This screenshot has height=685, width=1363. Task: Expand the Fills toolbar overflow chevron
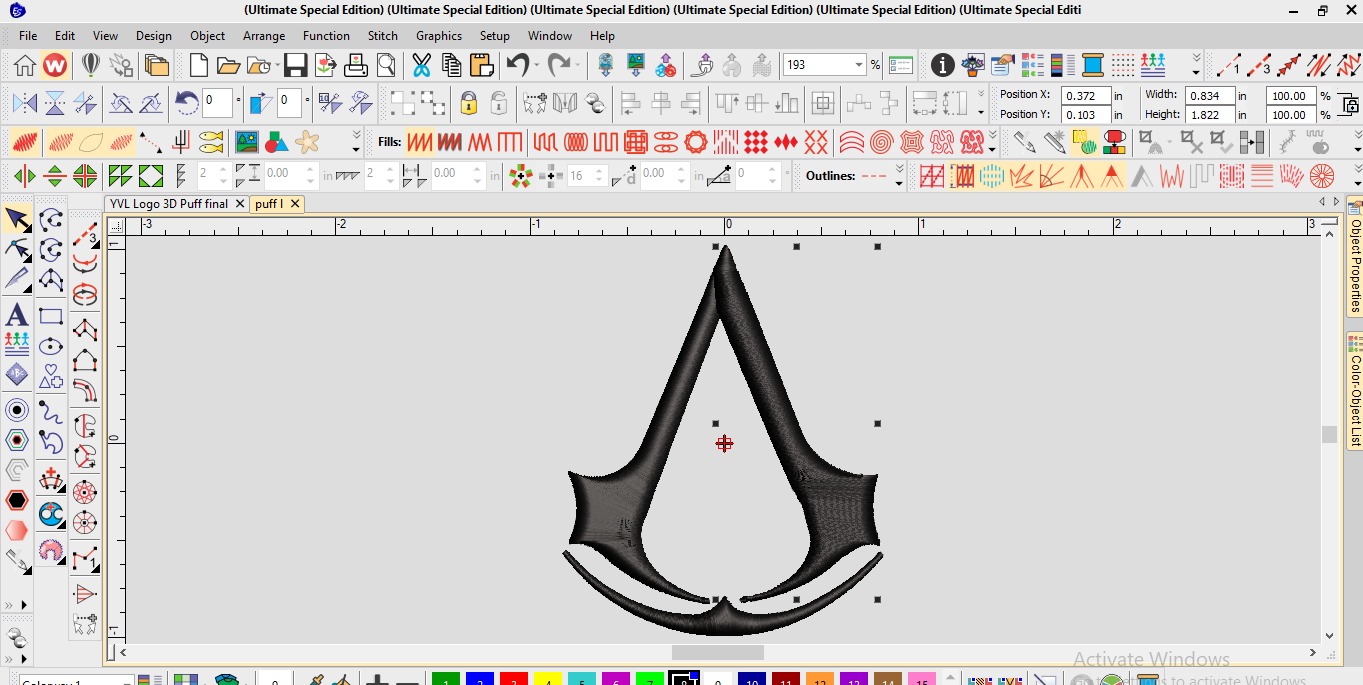[x=993, y=141]
